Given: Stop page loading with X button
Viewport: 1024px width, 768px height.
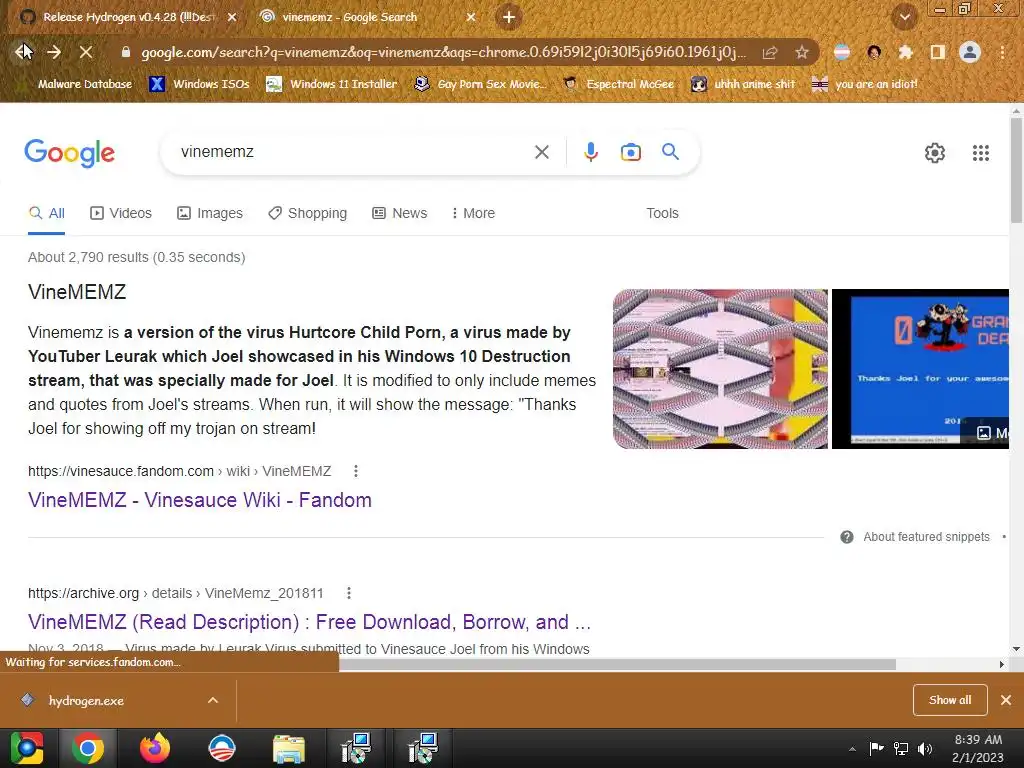Looking at the screenshot, I should coord(86,52).
